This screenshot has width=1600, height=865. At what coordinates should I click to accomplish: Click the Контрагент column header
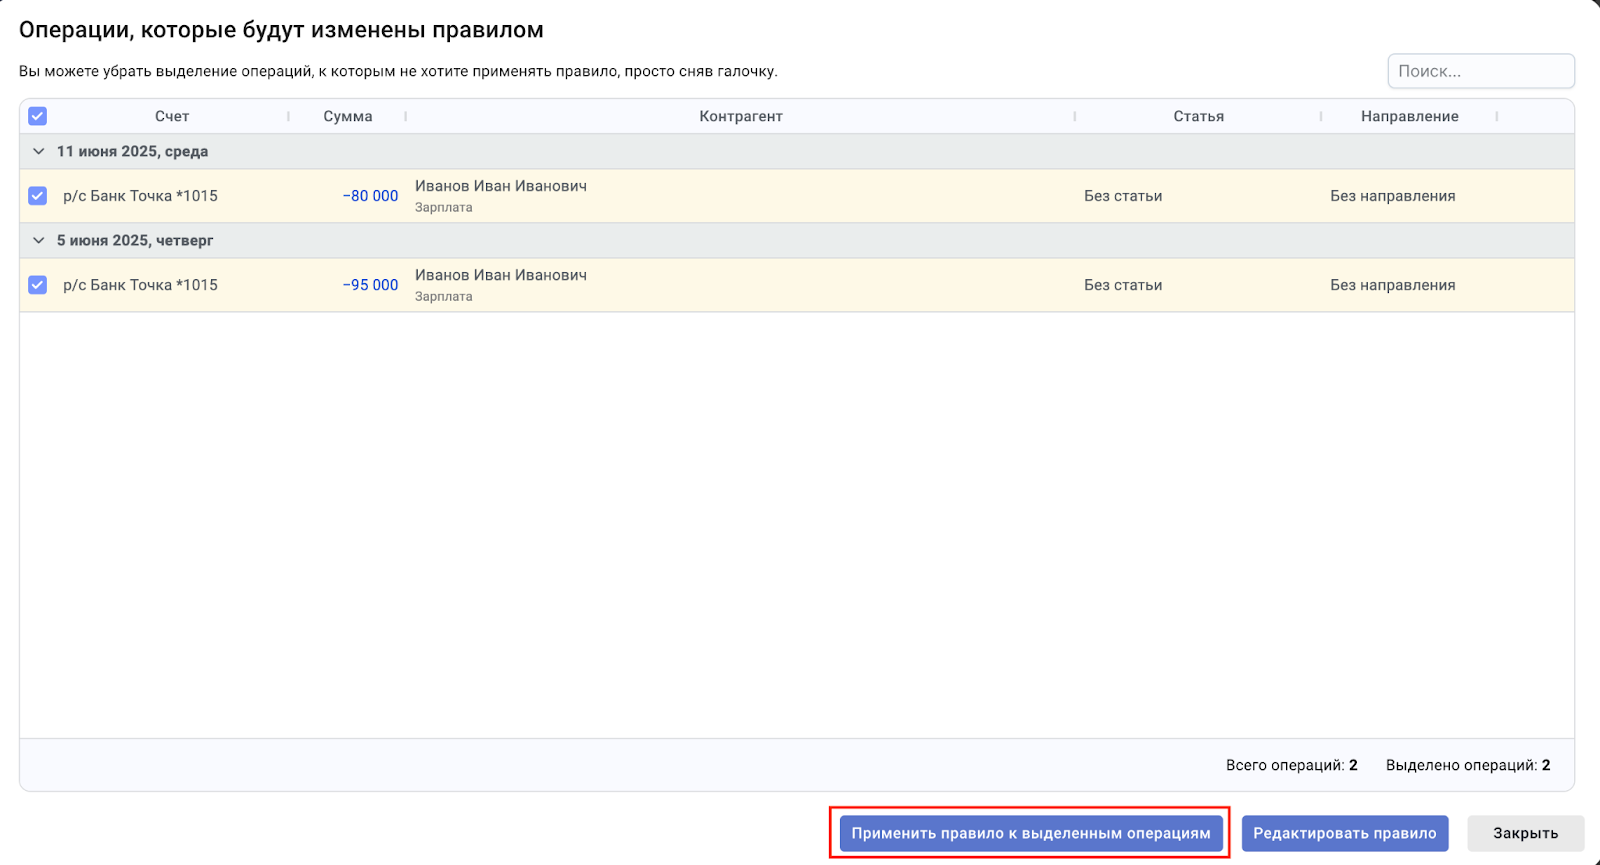point(740,116)
